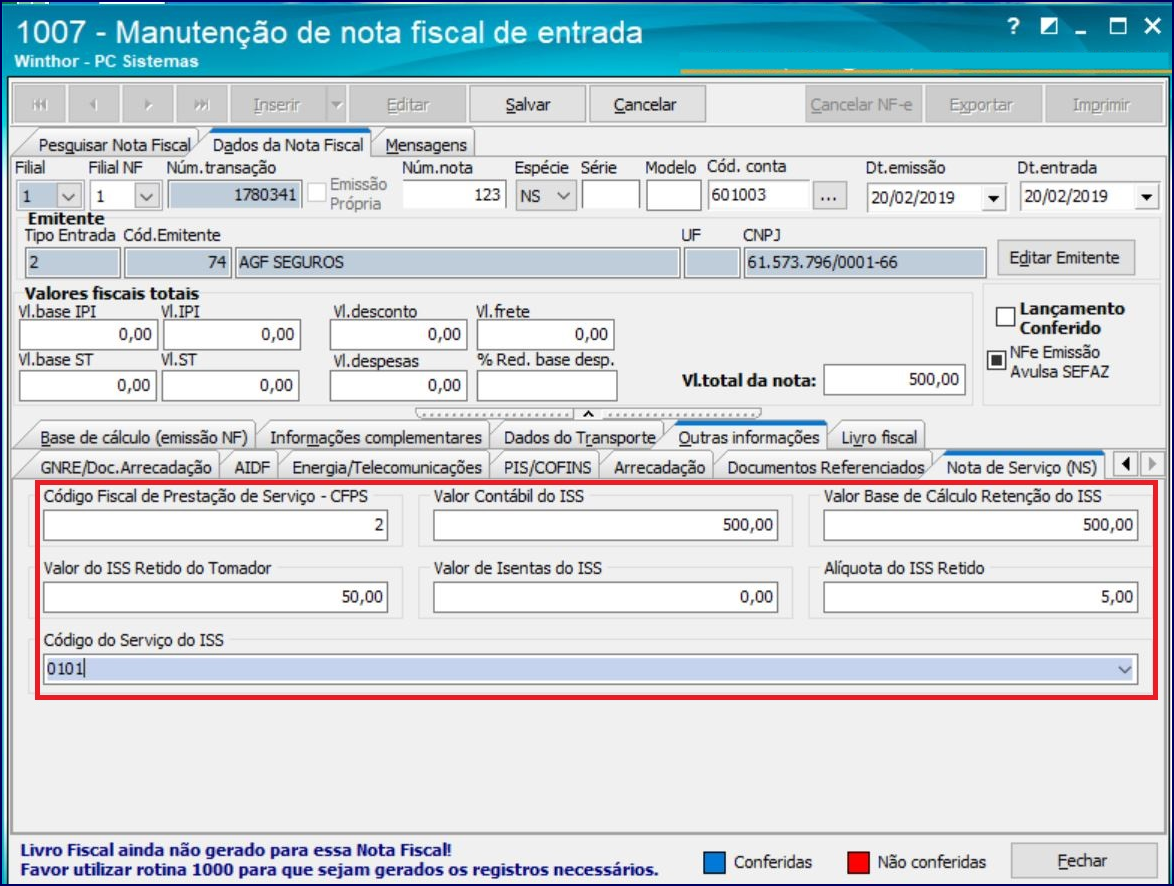Screen dimensions: 1174x886
Task: Go to last record navigation arrow
Action: (202, 104)
